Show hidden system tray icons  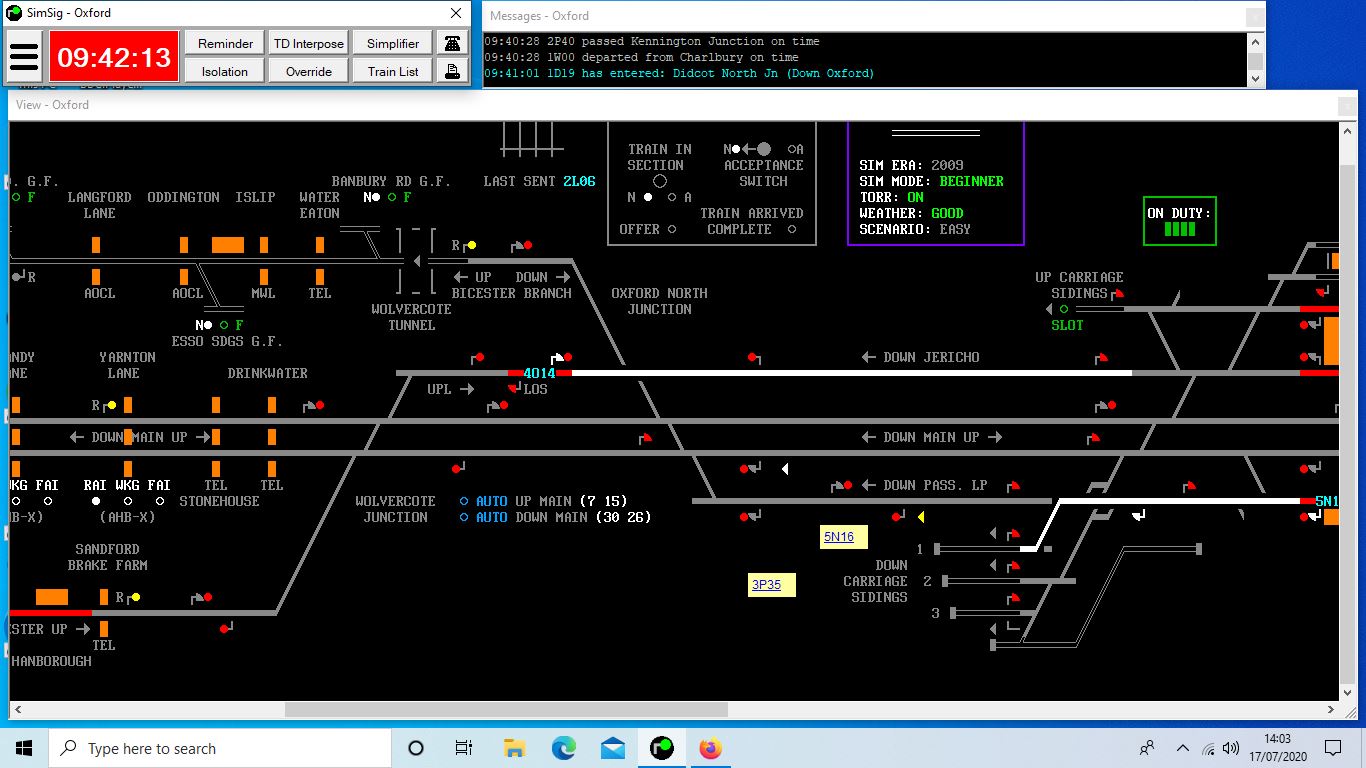(1183, 748)
